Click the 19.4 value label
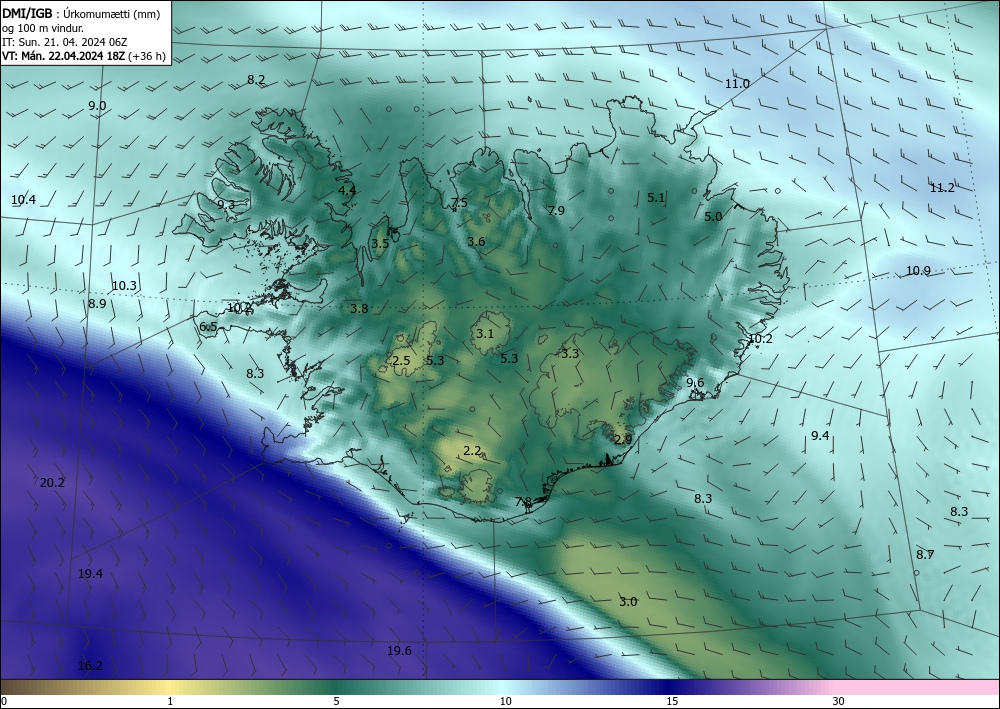The image size is (1000, 709). coord(90,574)
